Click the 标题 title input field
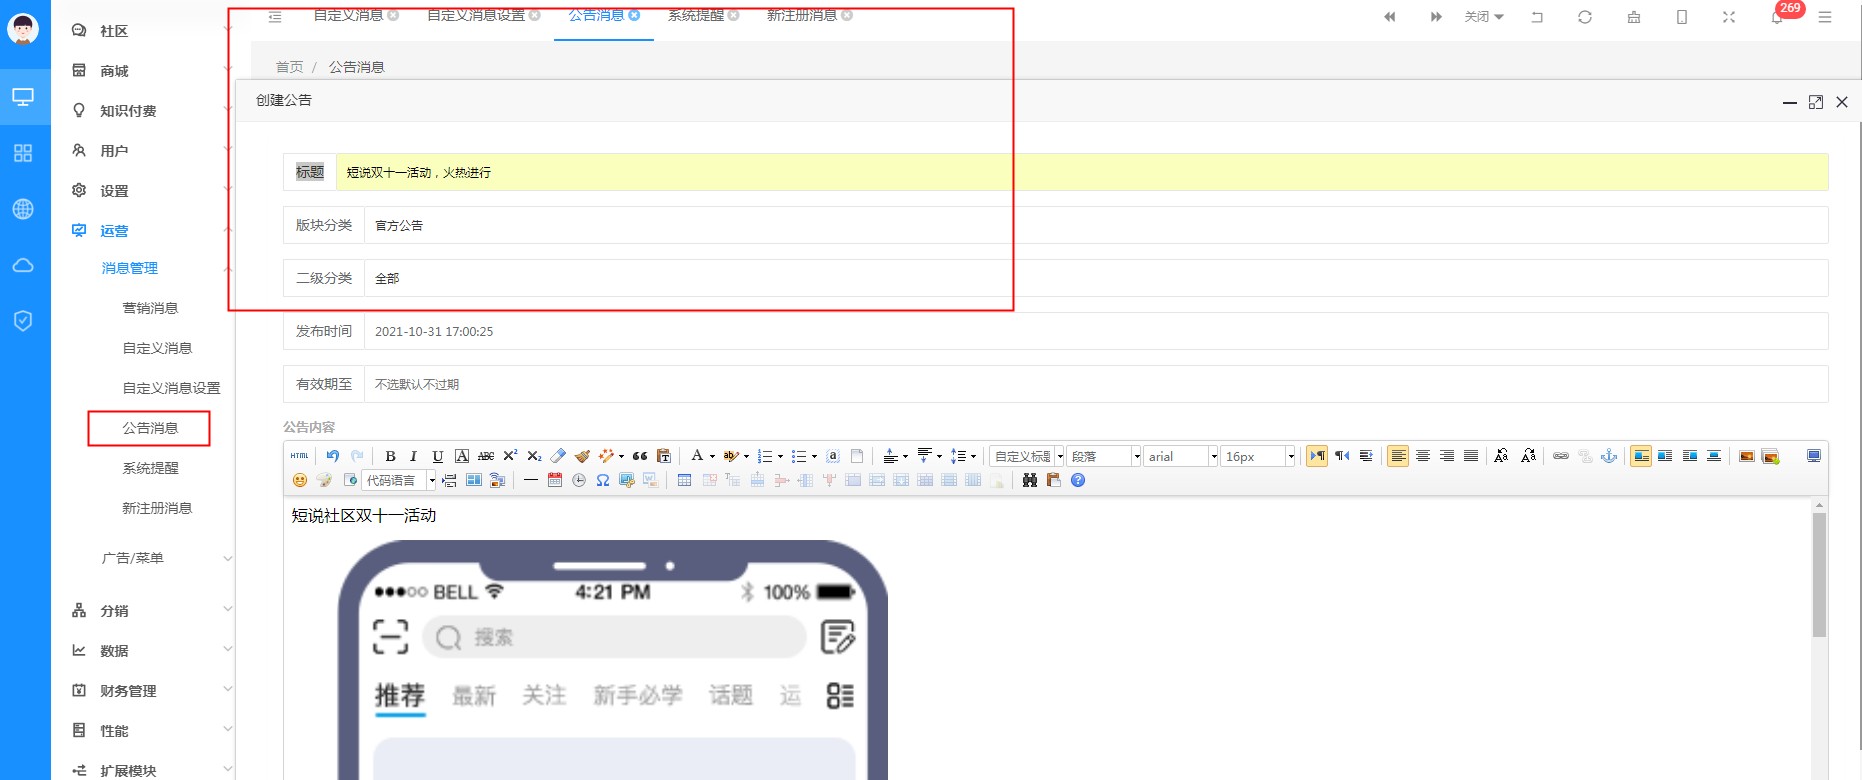 (1082, 172)
